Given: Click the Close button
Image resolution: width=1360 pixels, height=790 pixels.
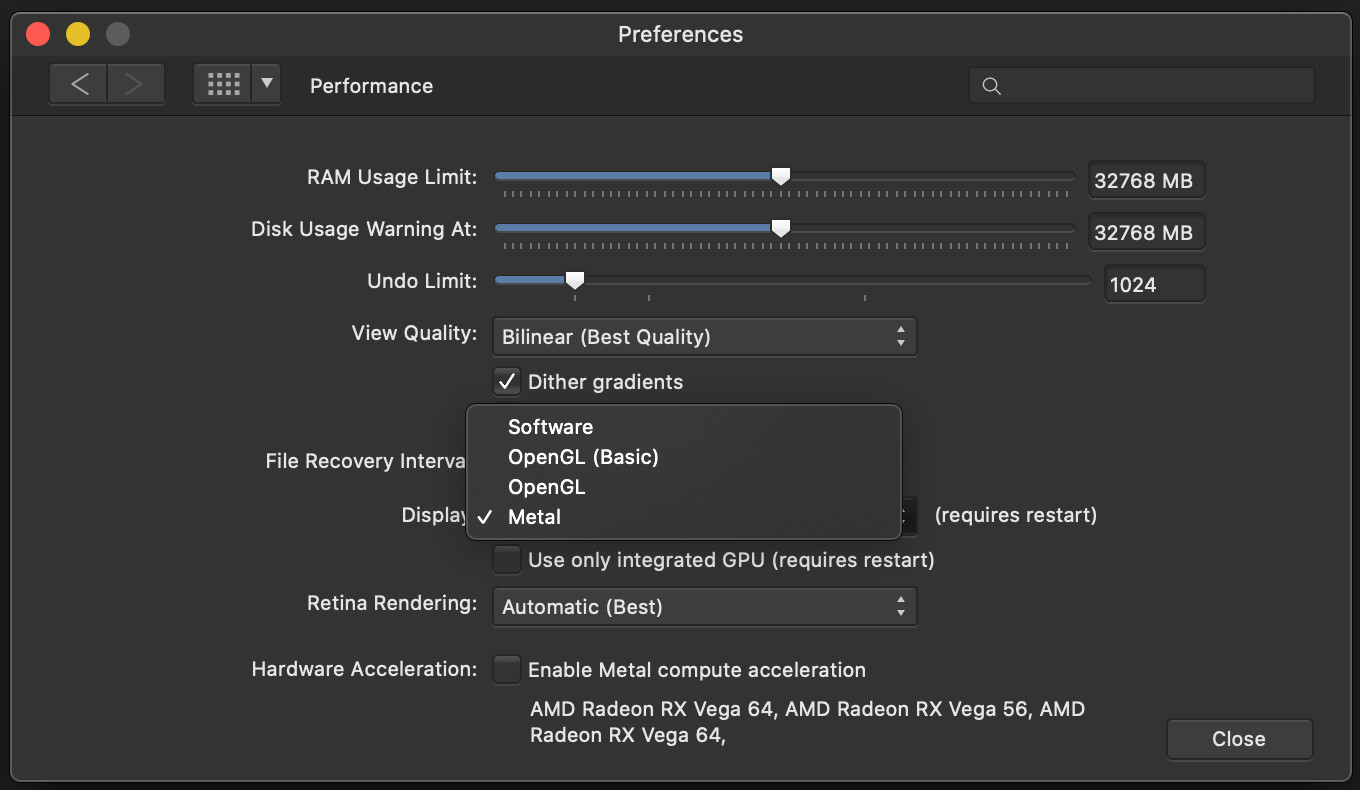Looking at the screenshot, I should point(1239,739).
